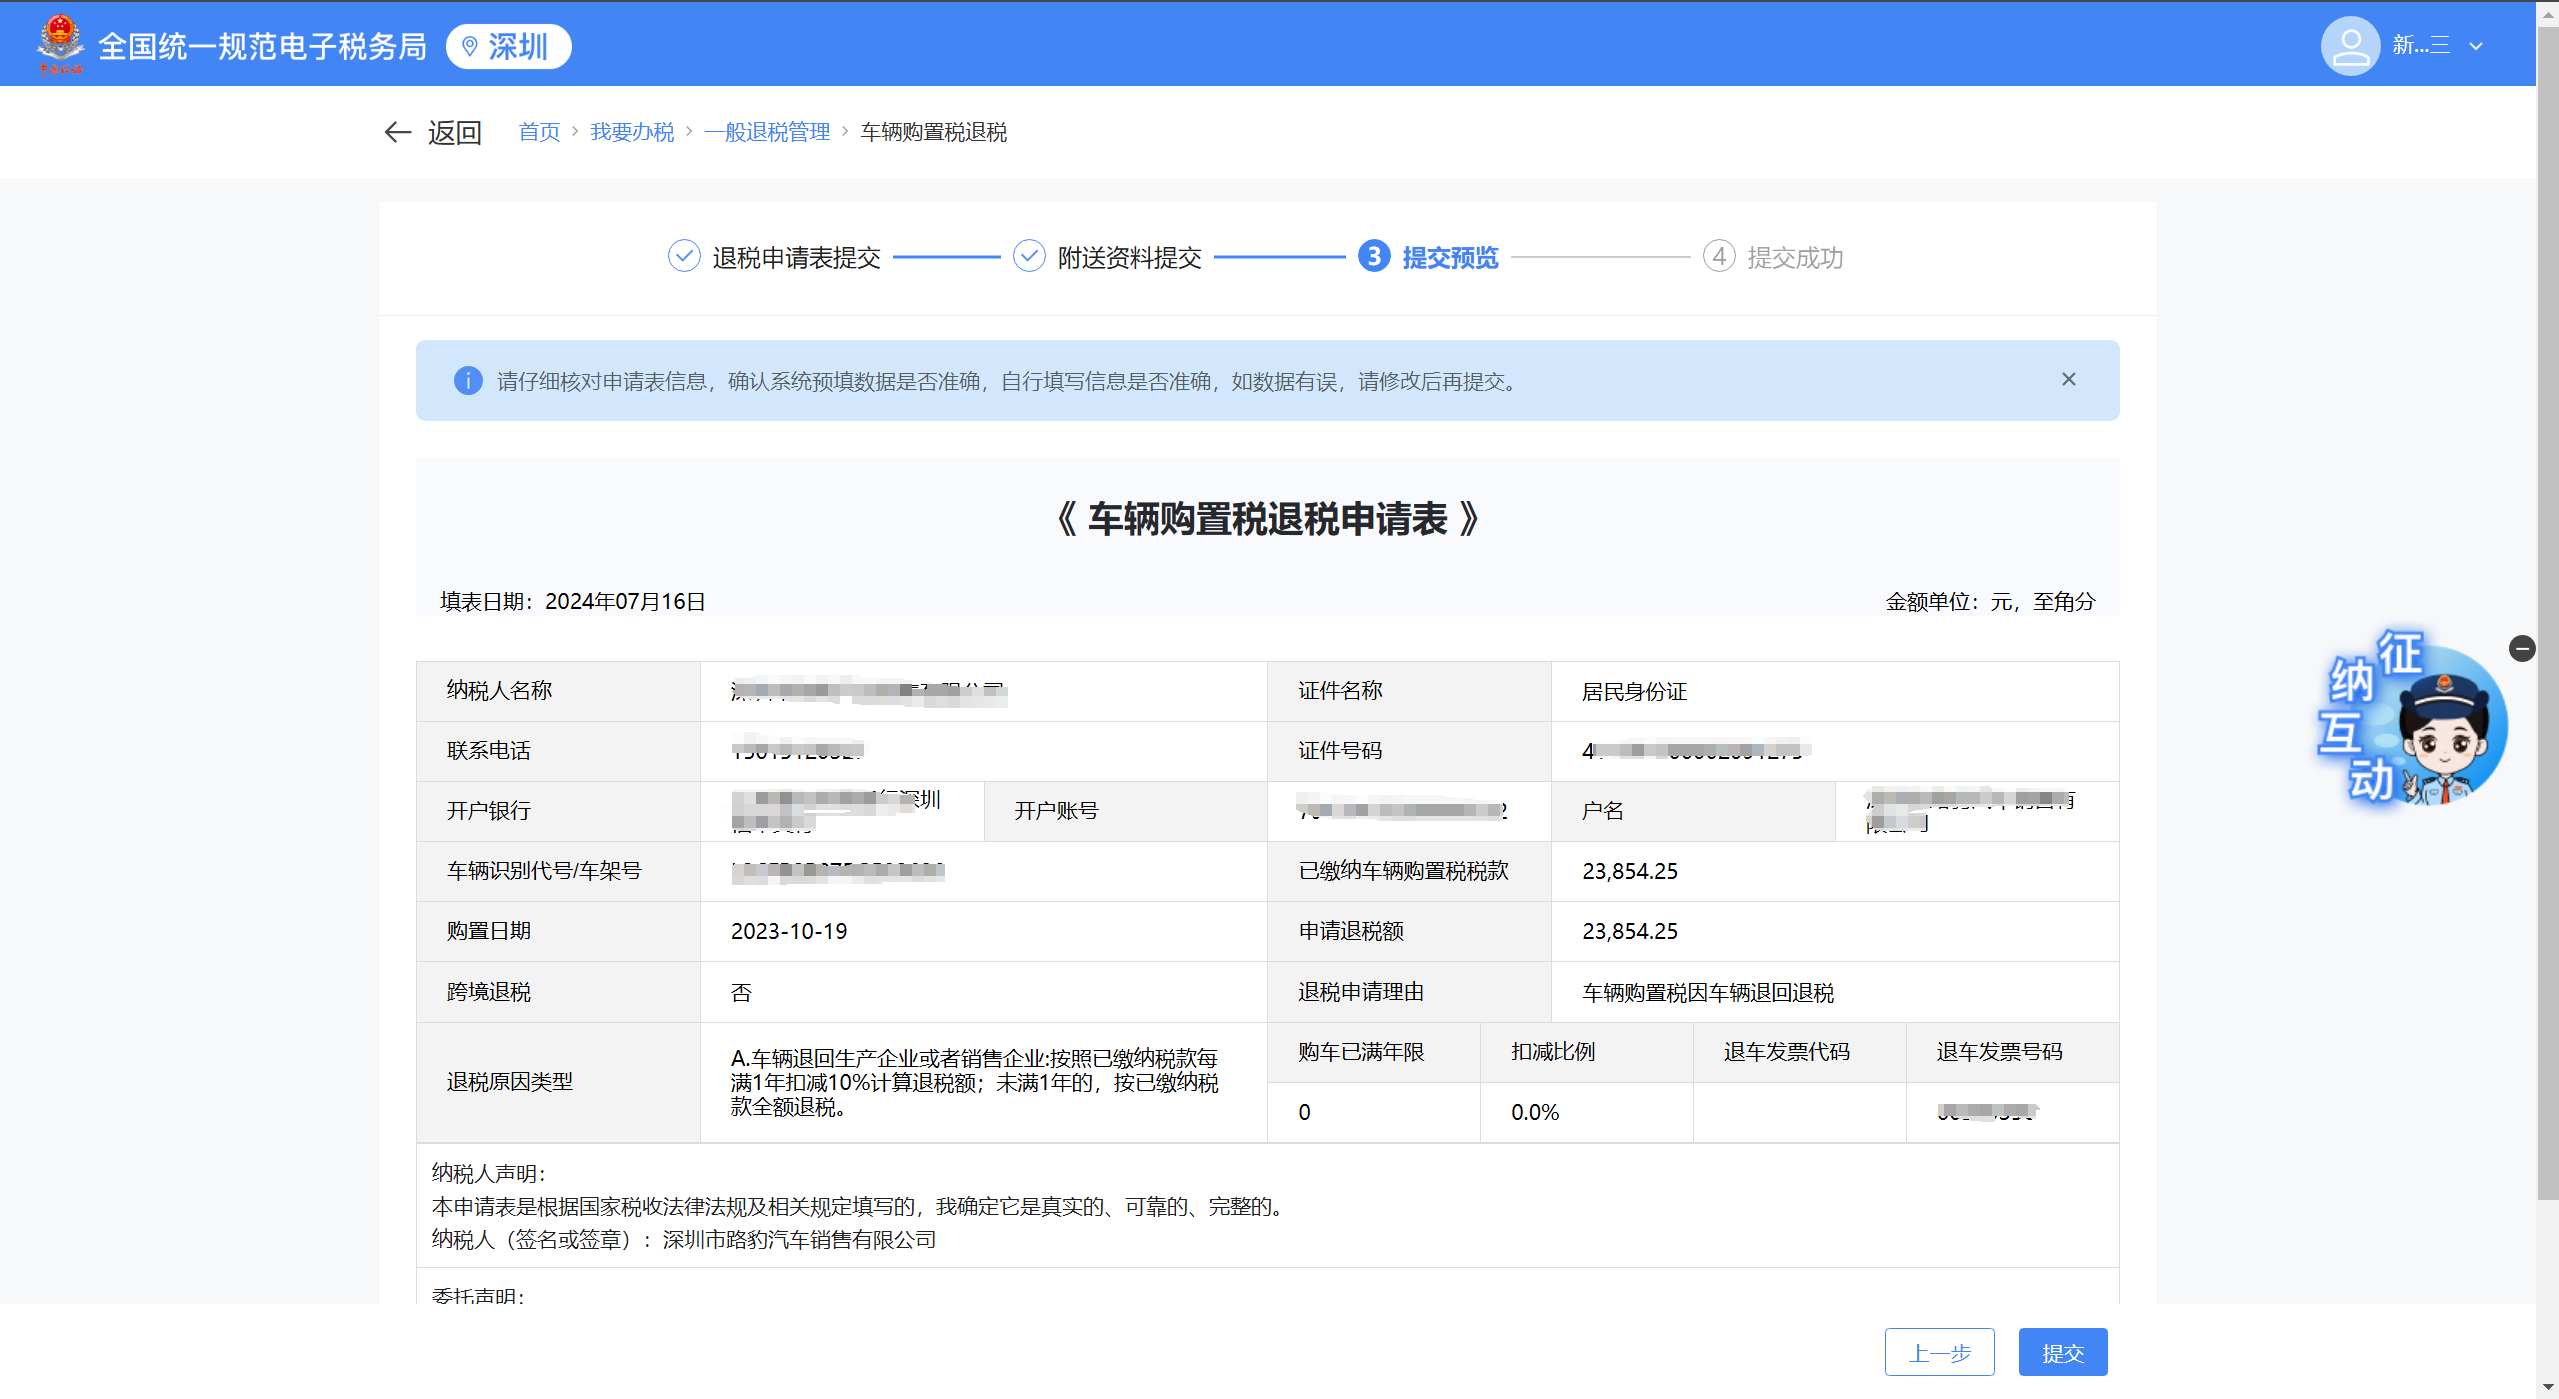Viewport: 2559px width, 1399px height.
Task: Click the 退税原因类型 description text
Action: tap(974, 1082)
